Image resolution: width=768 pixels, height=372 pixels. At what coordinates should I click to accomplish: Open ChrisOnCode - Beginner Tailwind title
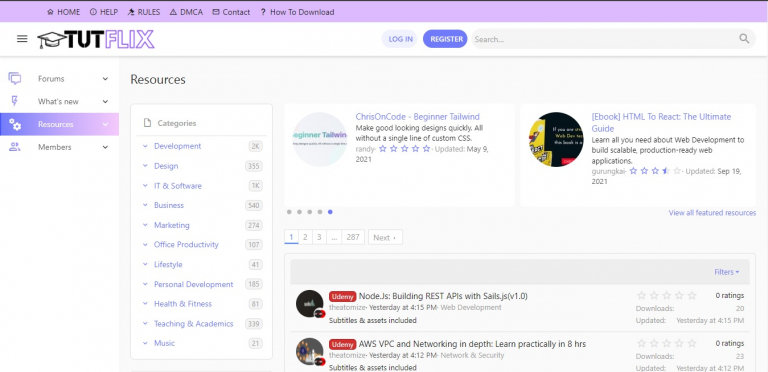(x=417, y=117)
